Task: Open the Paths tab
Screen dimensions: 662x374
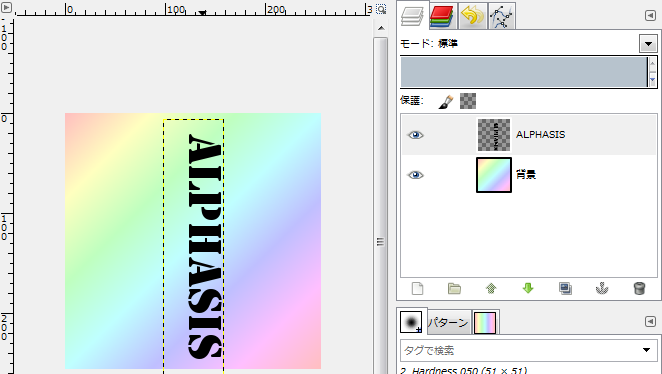Action: click(501, 16)
